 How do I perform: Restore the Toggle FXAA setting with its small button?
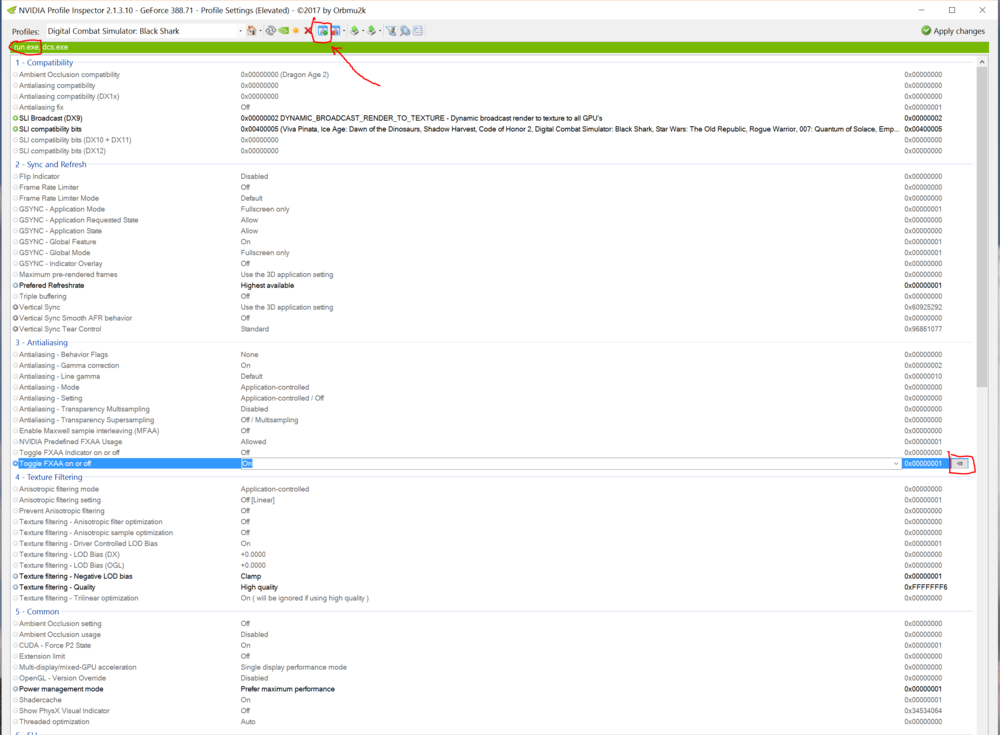click(x=958, y=463)
